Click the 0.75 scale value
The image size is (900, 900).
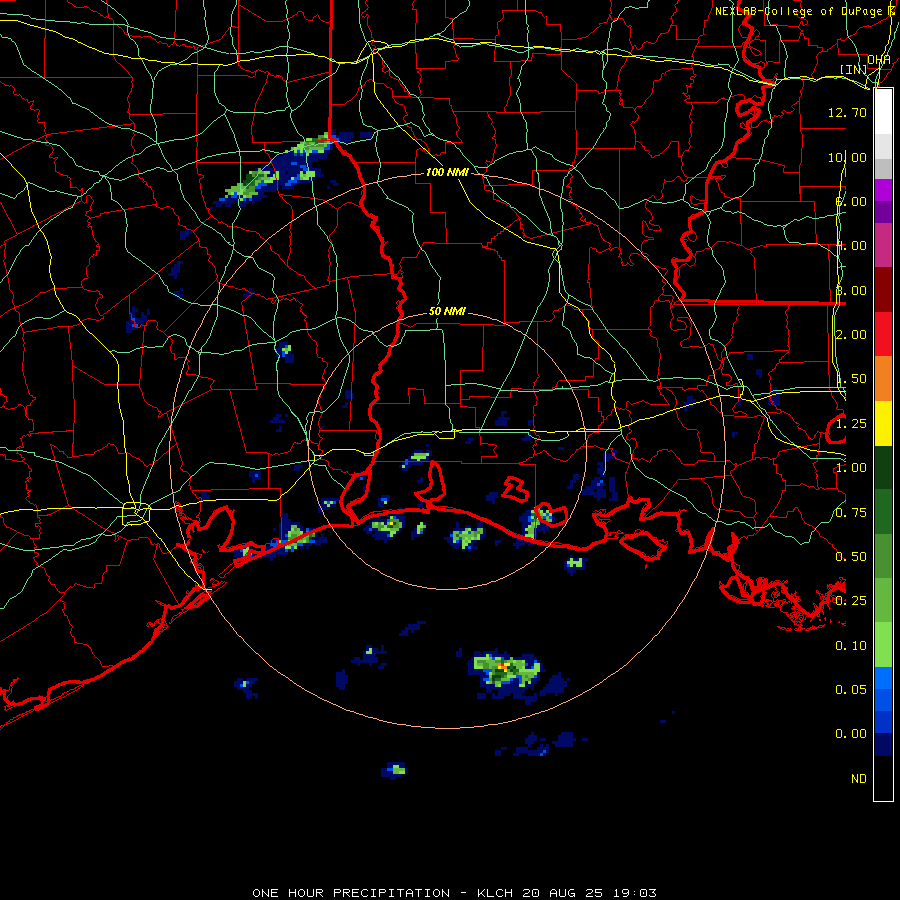point(851,513)
